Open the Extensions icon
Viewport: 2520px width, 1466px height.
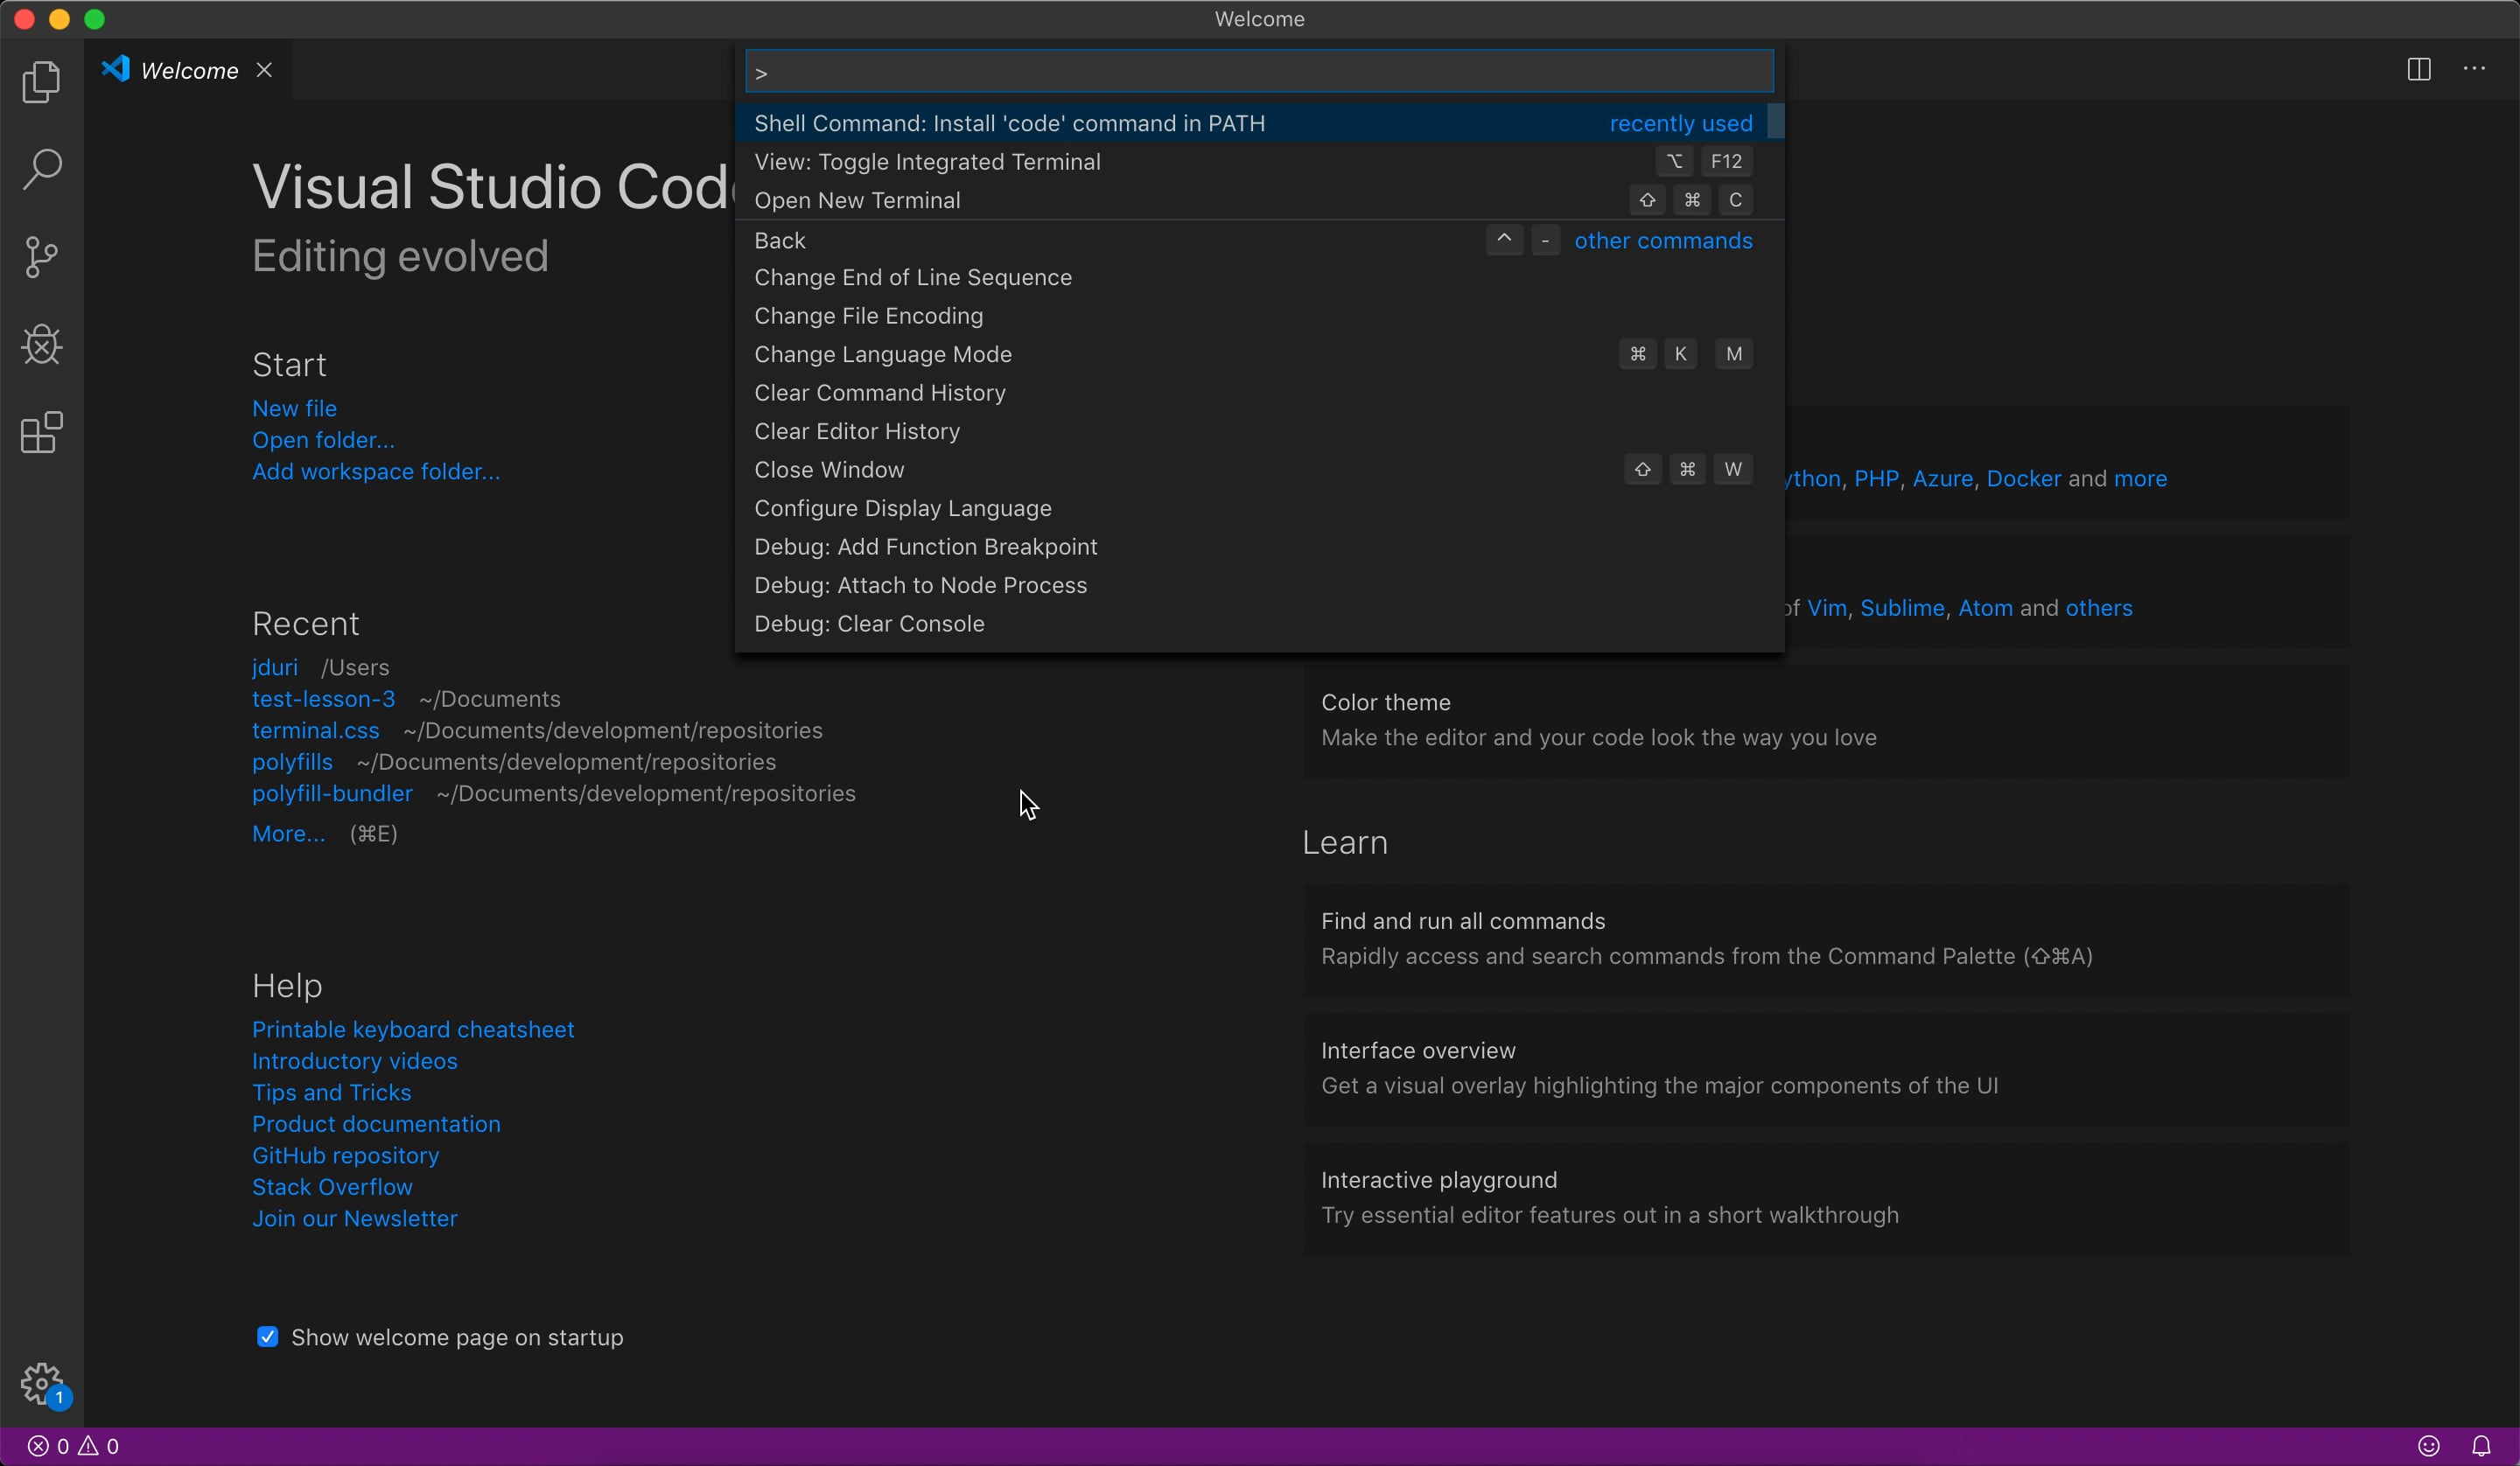(39, 432)
